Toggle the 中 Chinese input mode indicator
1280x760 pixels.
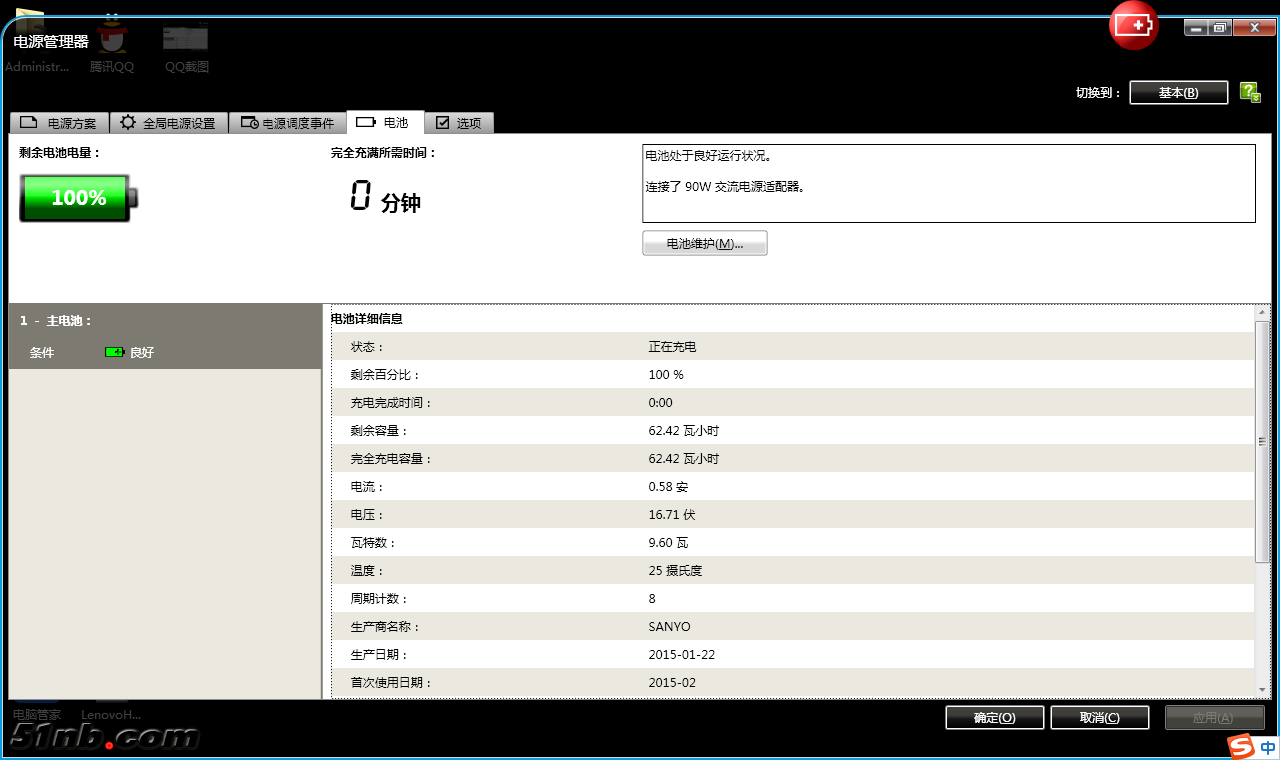(1267, 747)
